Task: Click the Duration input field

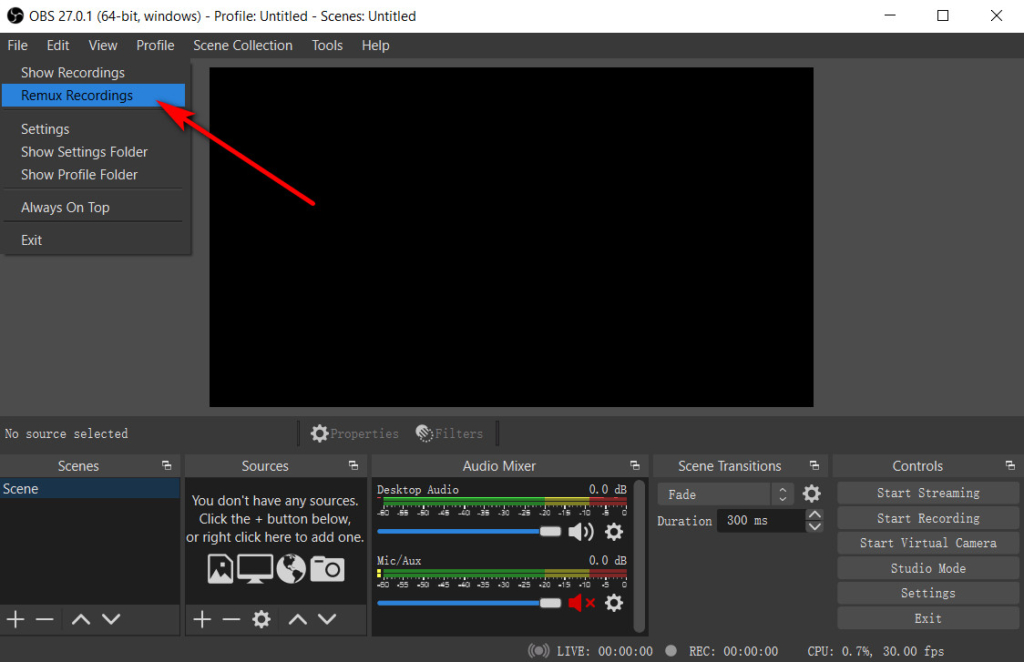Action: pyautogui.click(x=755, y=520)
